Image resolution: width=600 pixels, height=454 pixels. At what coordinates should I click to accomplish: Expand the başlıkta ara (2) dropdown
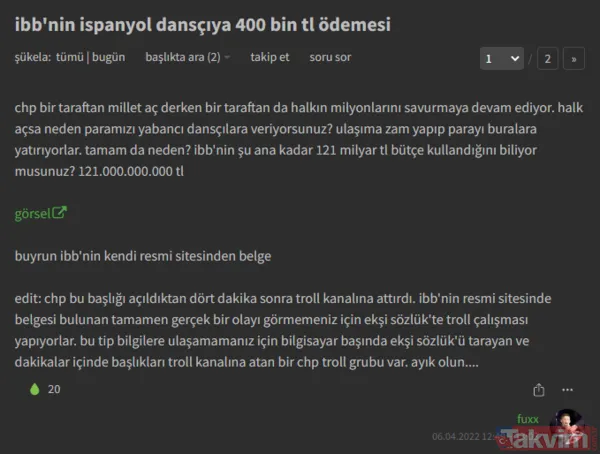click(188, 57)
